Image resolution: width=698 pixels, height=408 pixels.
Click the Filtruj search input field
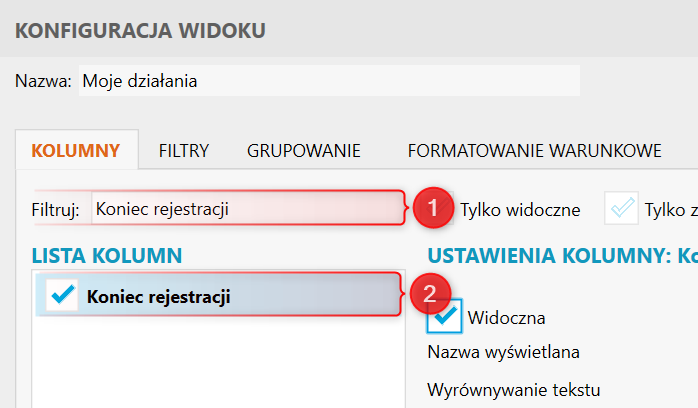coord(246,209)
